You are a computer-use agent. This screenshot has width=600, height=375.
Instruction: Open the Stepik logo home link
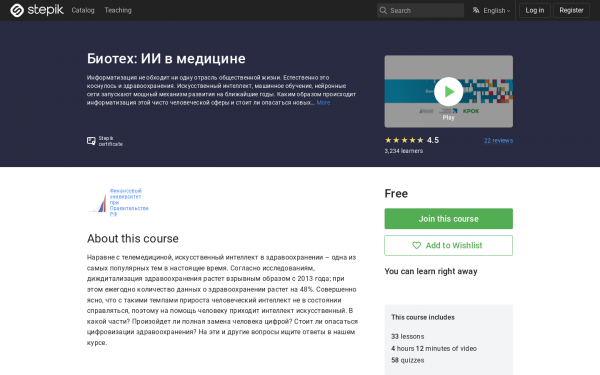pyautogui.click(x=37, y=10)
